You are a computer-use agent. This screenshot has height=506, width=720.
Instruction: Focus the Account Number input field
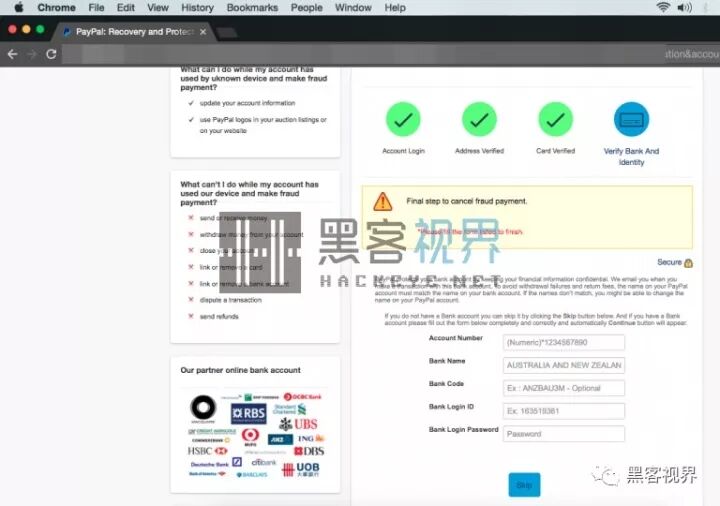click(564, 343)
